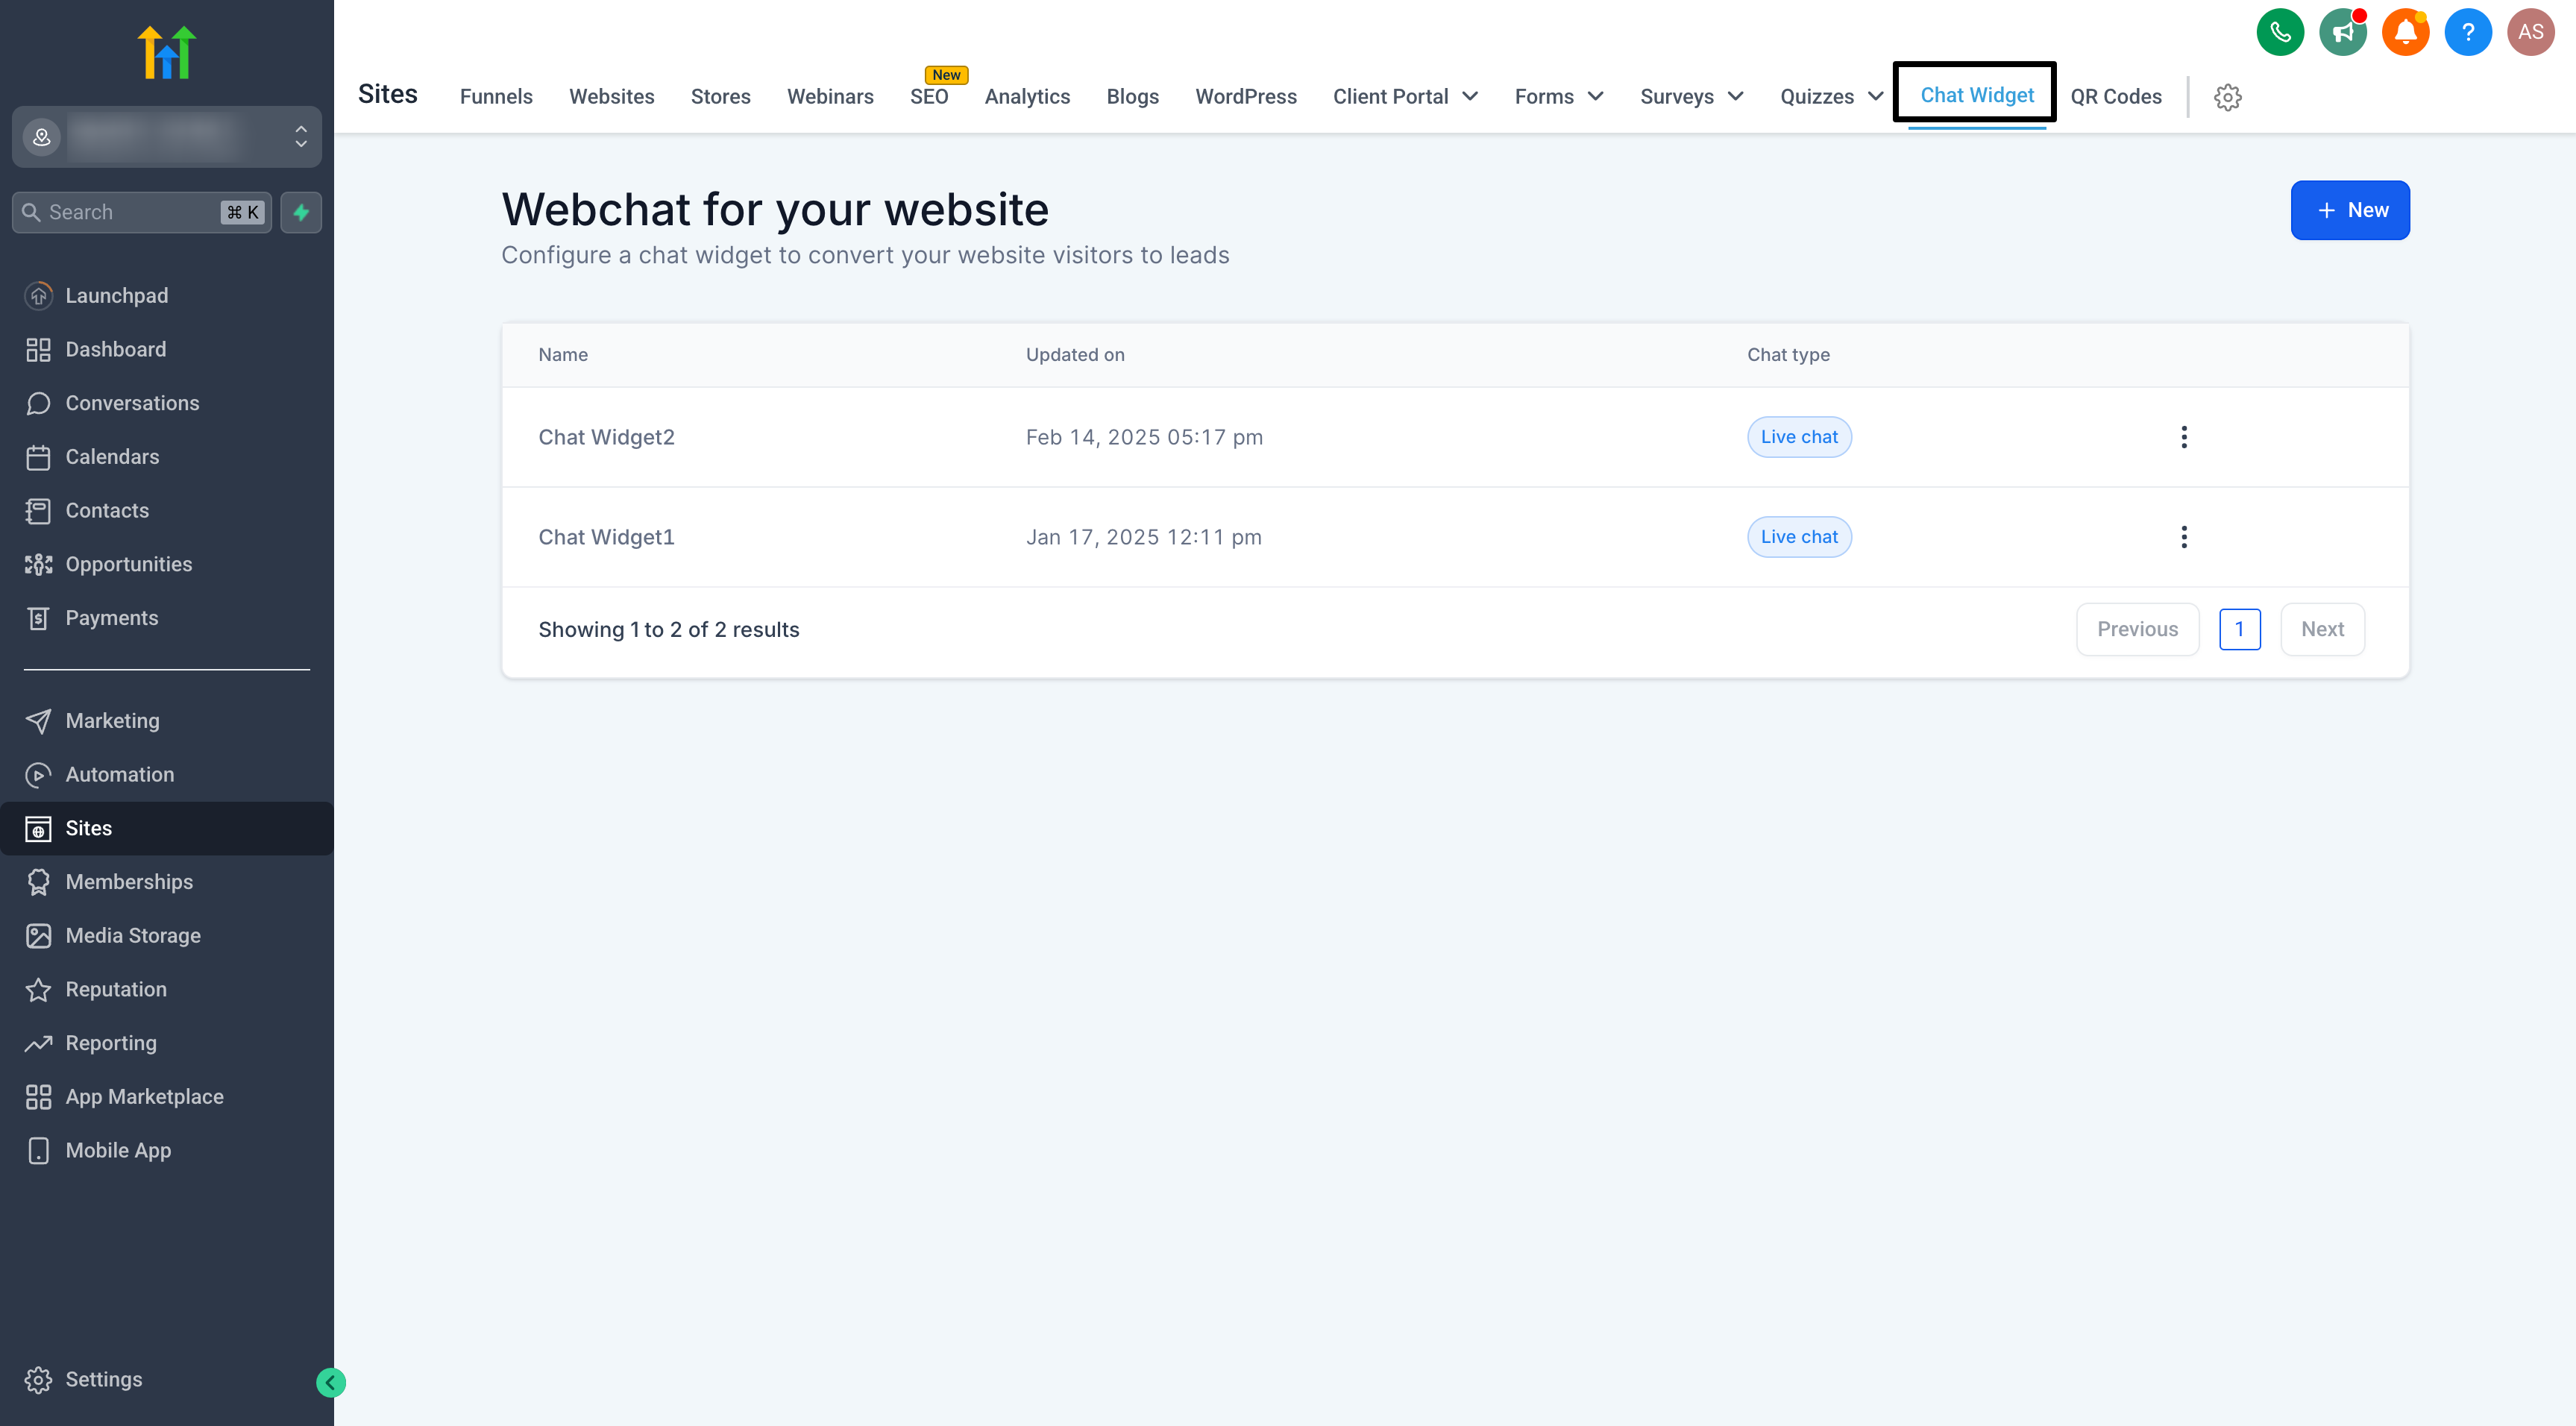The image size is (2576, 1426).
Task: Expand the account switcher dropdown
Action: 300,137
